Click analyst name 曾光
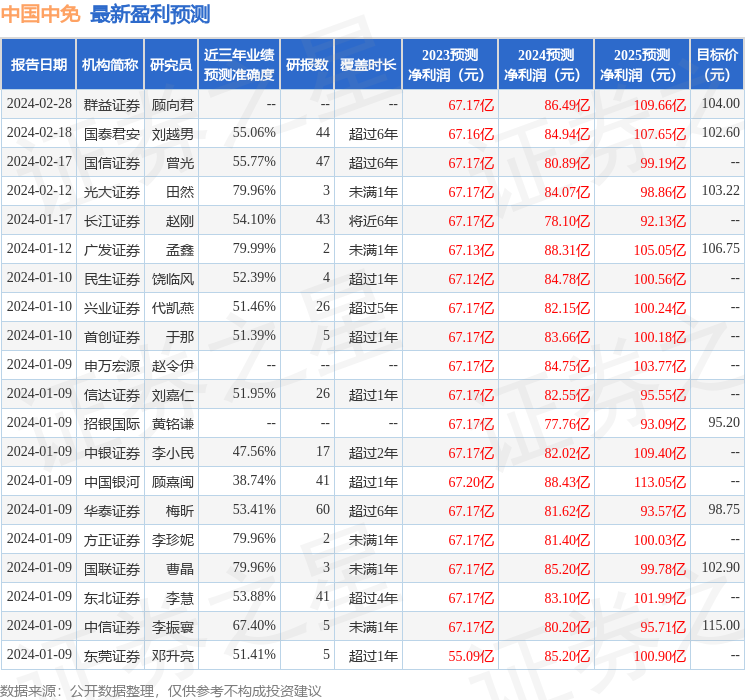Viewport: 745px width, 700px height. [x=180, y=163]
